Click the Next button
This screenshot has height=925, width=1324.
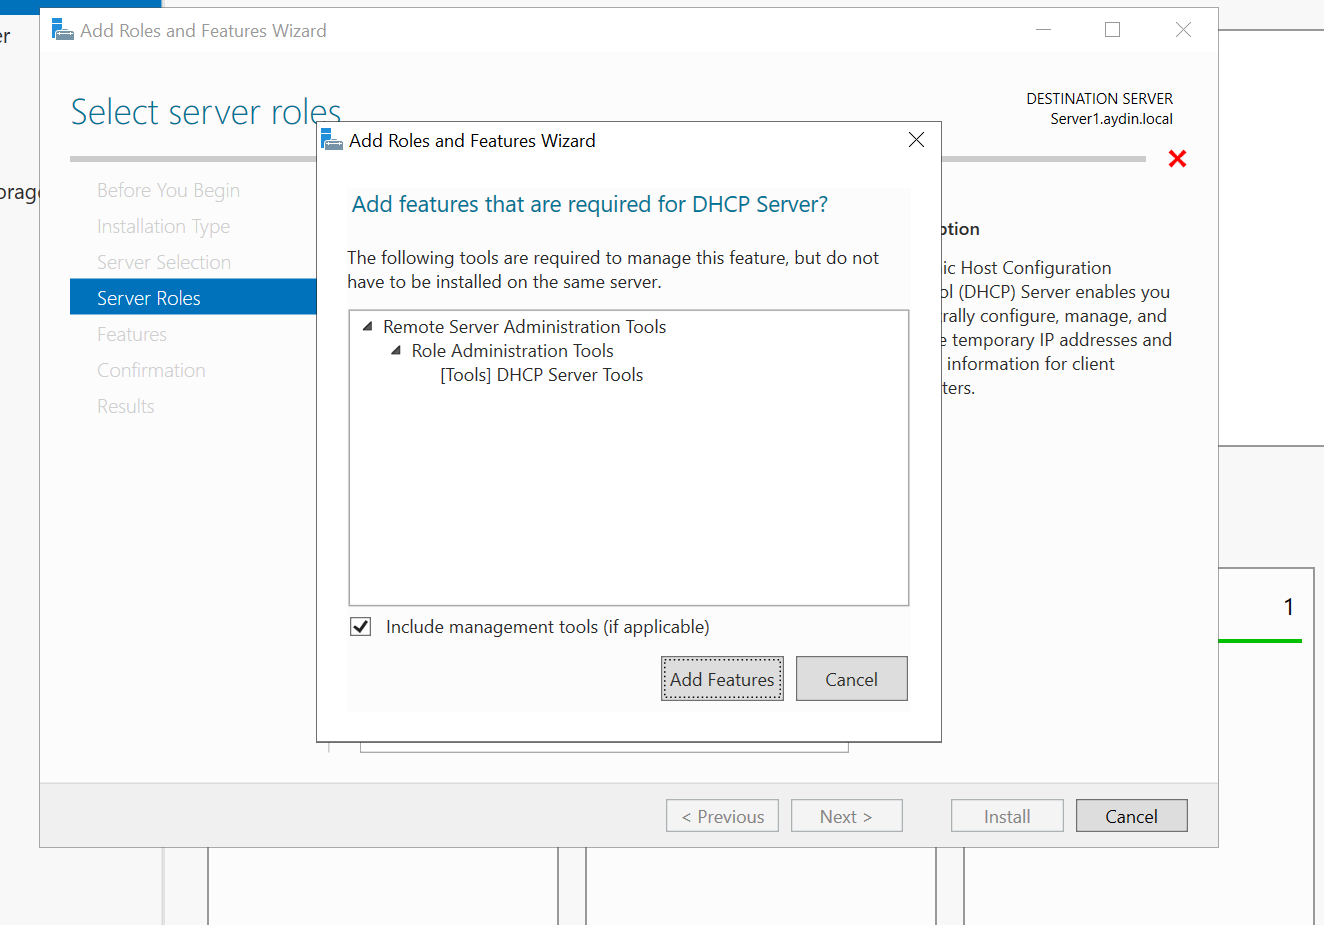(847, 816)
